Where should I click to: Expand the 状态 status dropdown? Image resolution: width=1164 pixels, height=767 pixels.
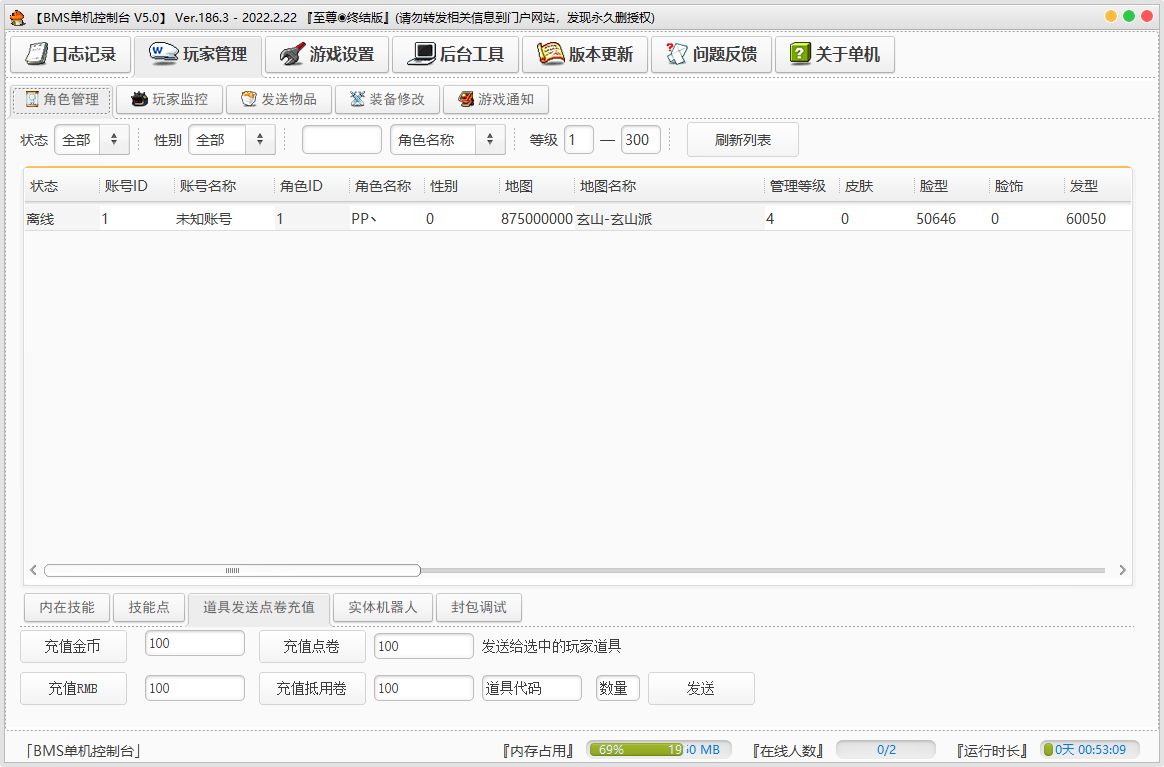tap(91, 140)
